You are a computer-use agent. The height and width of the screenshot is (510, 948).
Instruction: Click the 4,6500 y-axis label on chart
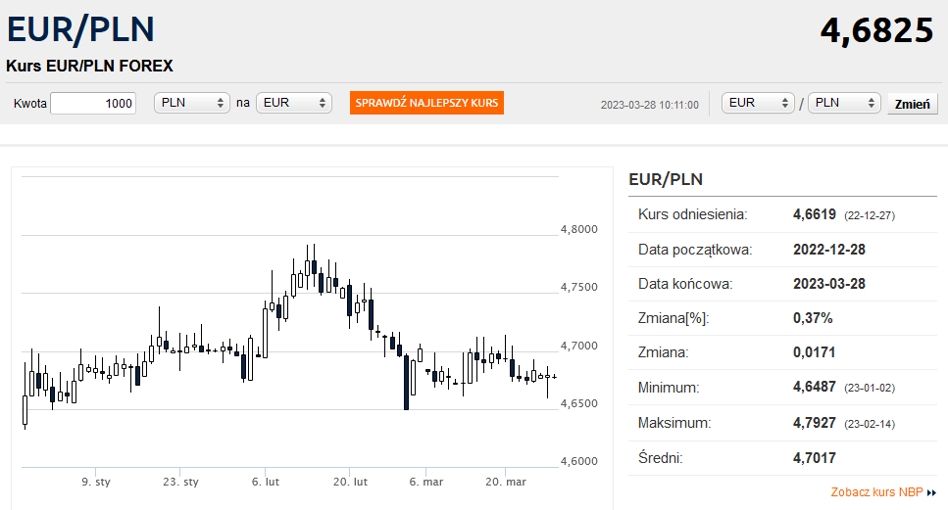pyautogui.click(x=579, y=403)
